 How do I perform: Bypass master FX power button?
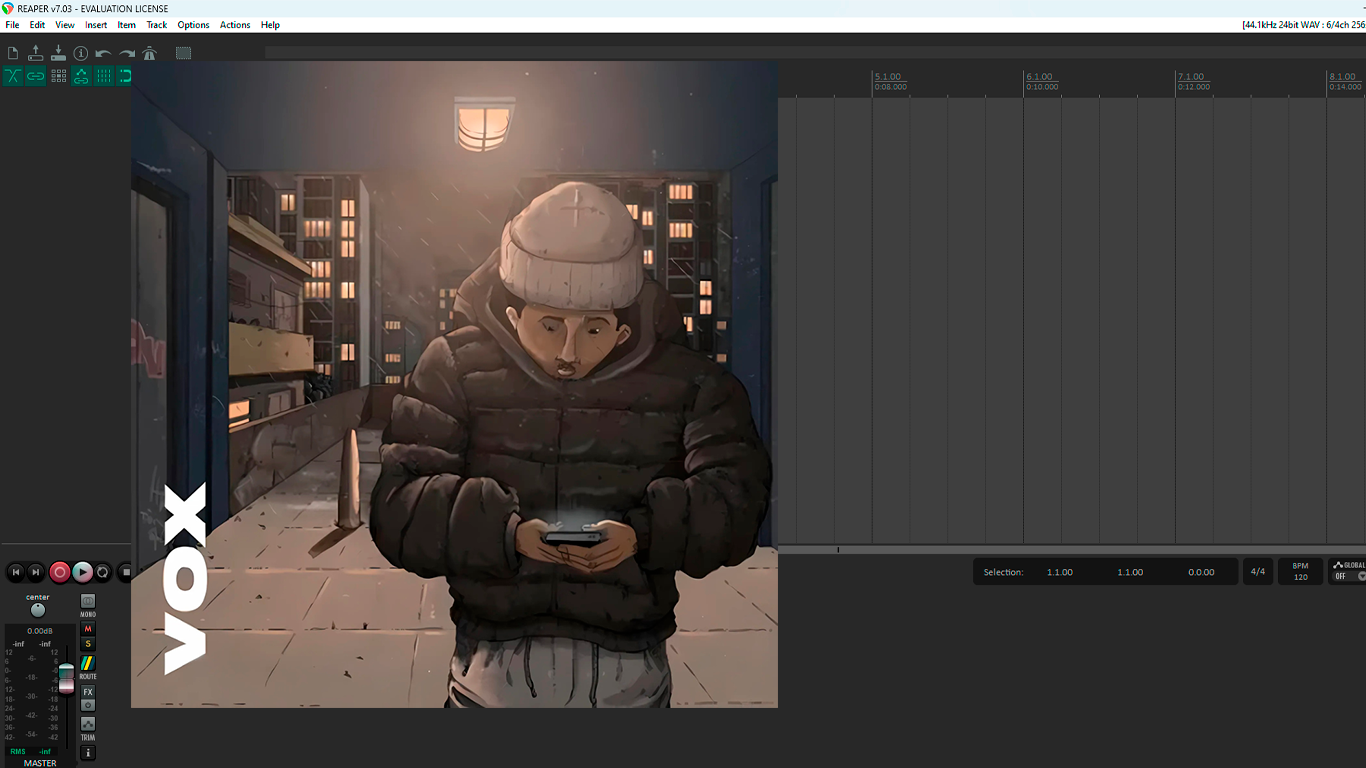coord(88,705)
